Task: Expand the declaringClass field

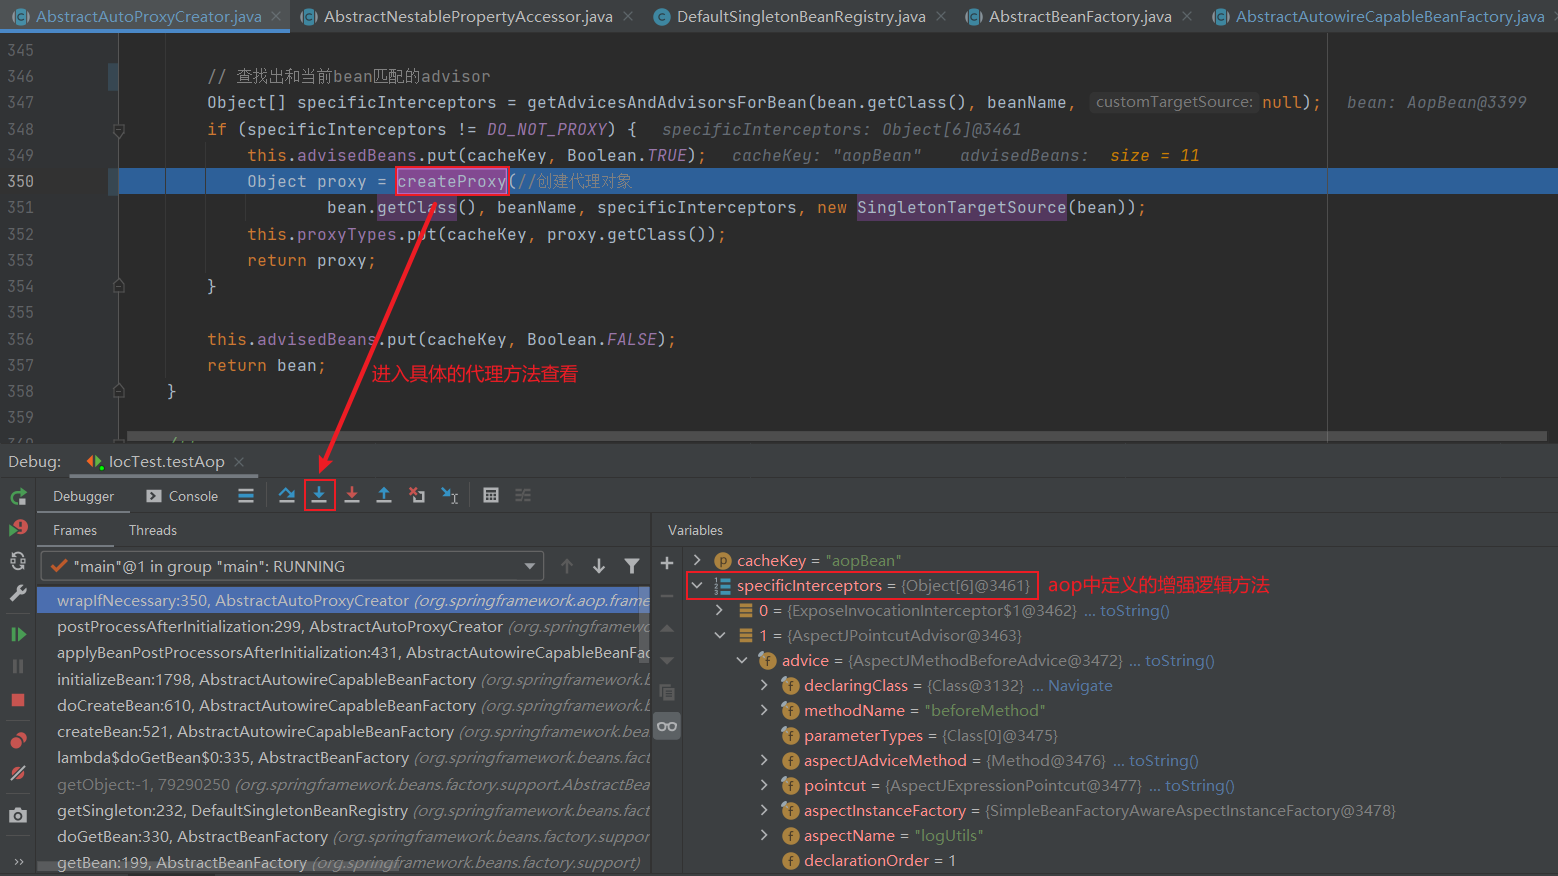Action: [x=764, y=685]
